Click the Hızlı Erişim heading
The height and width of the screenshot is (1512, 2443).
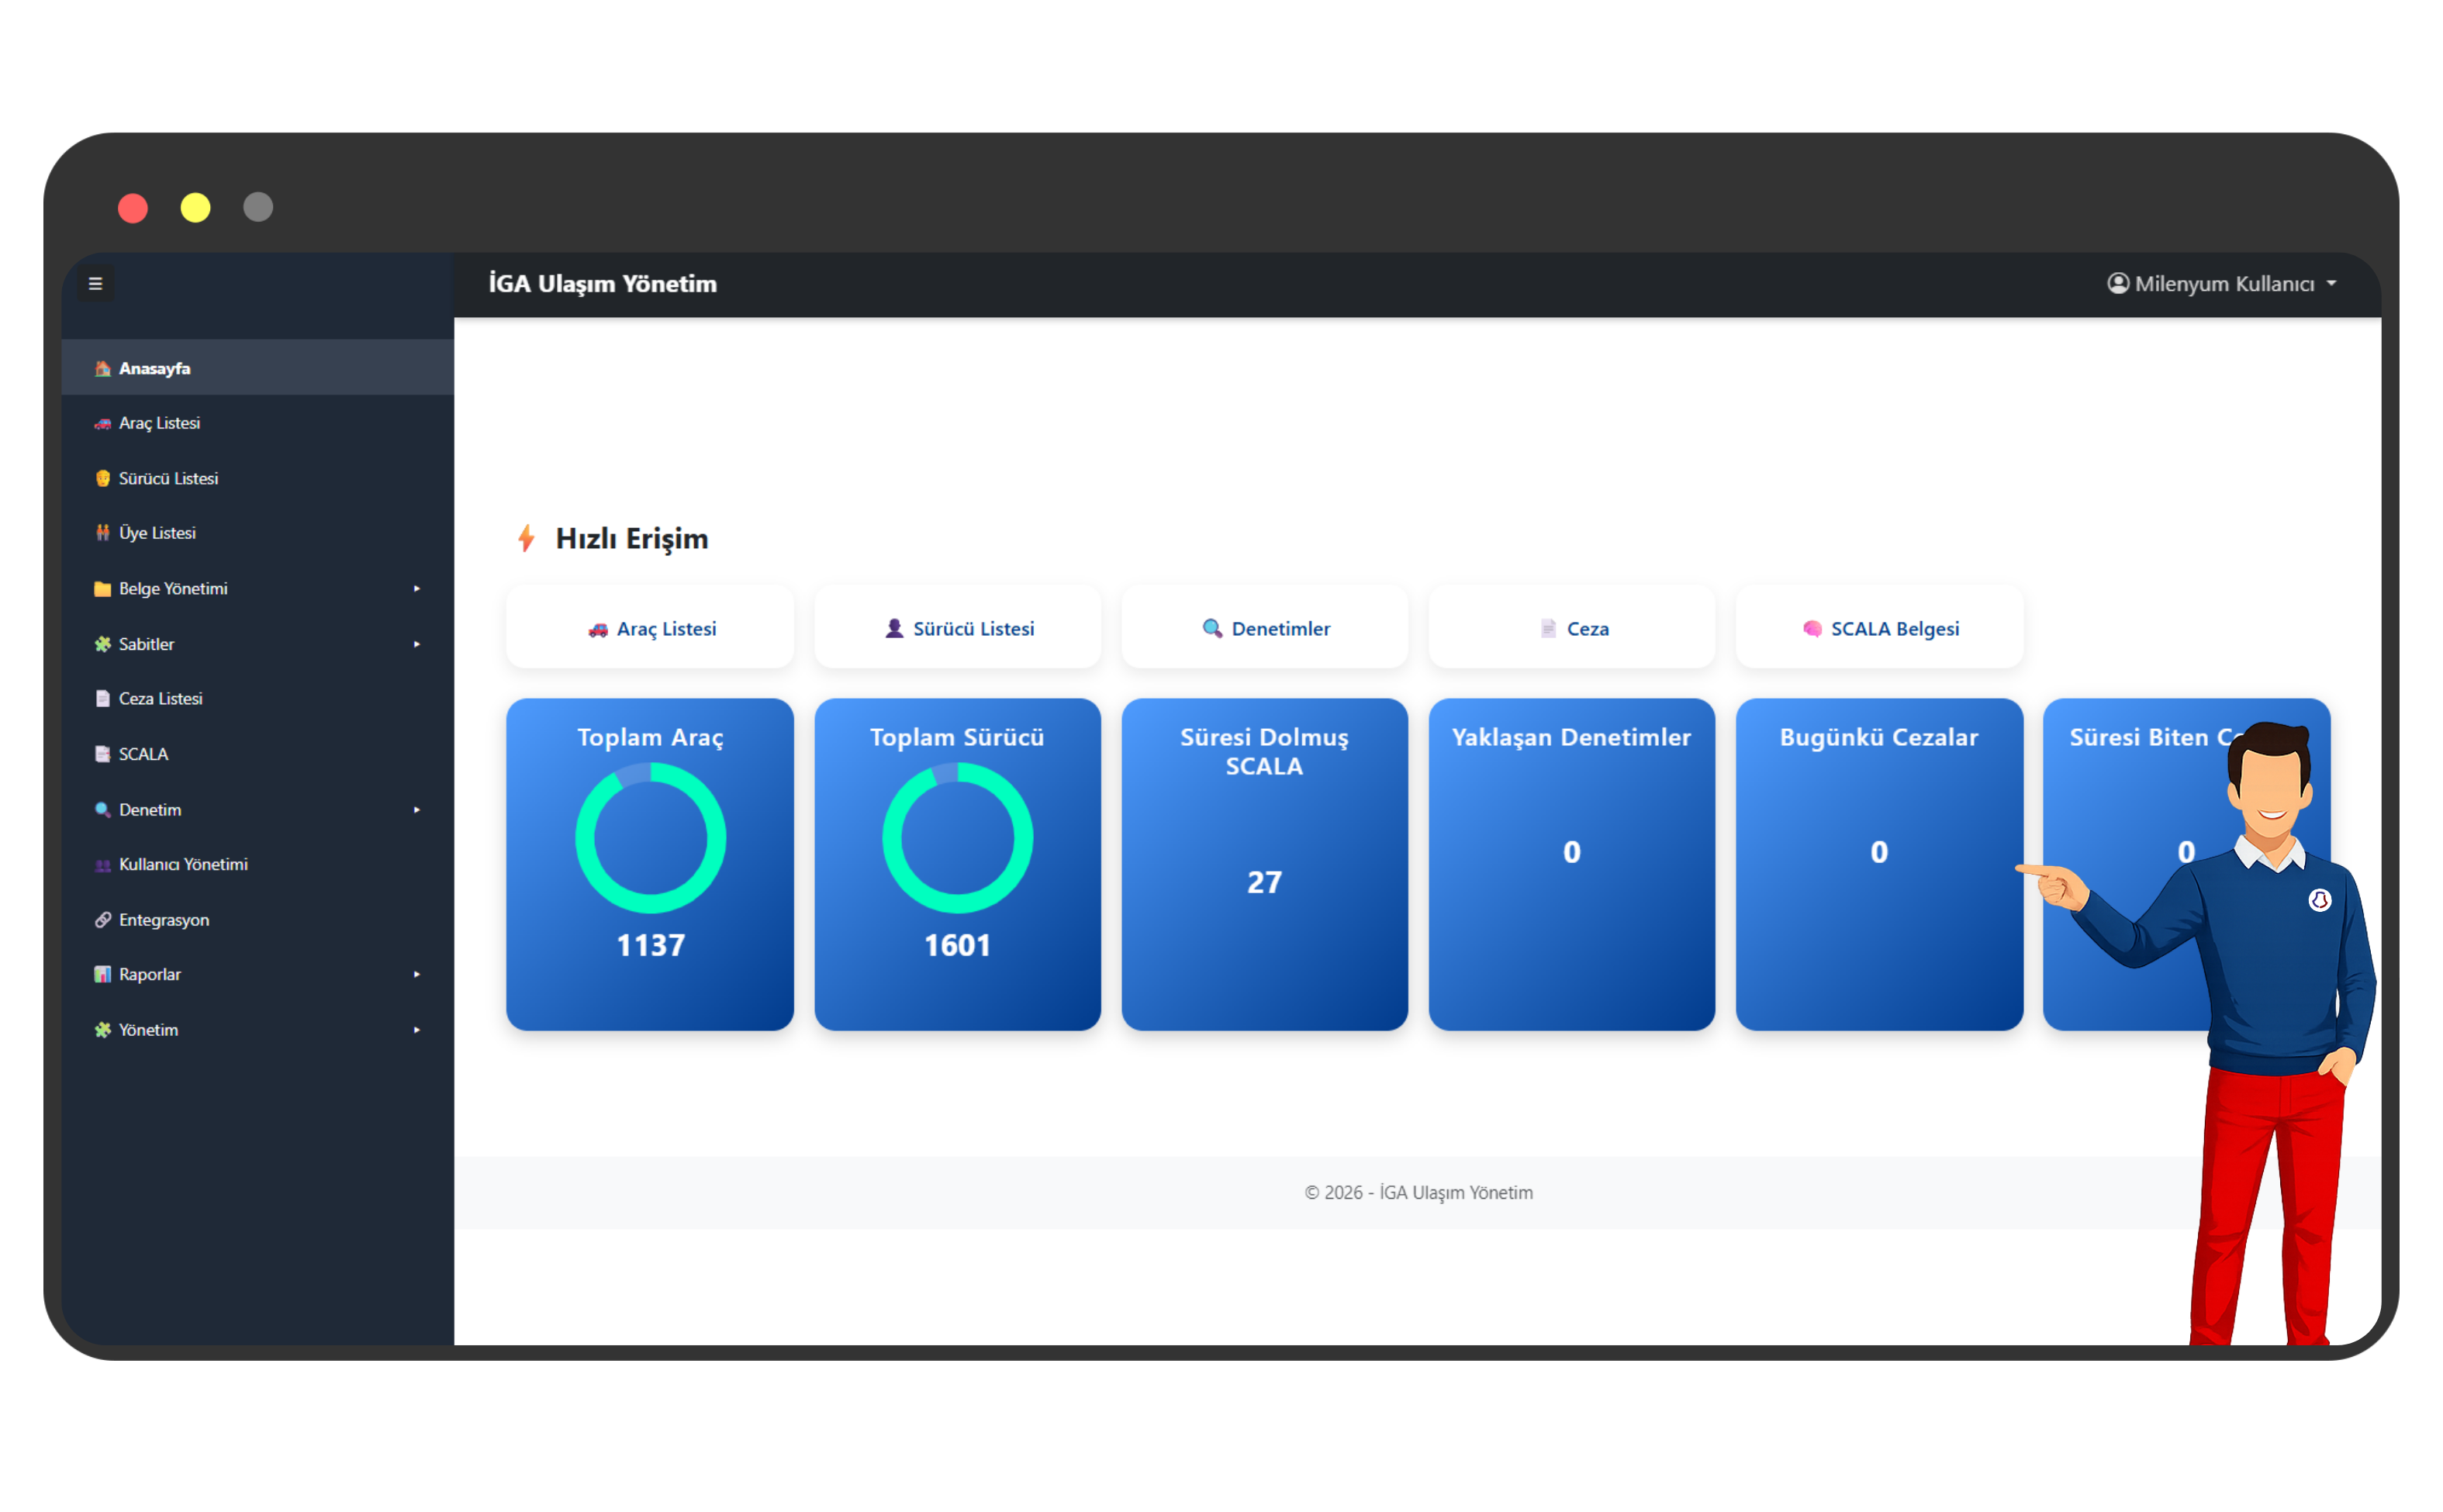[631, 538]
